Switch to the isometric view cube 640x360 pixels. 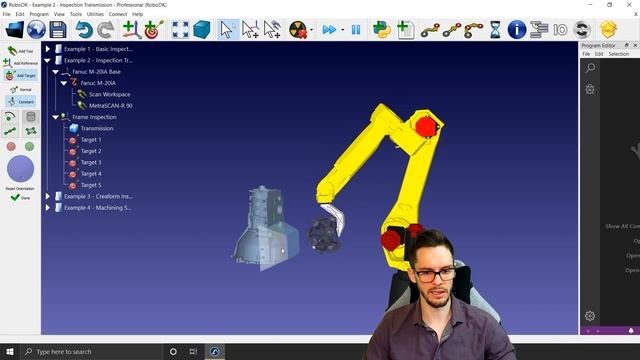coord(201,30)
